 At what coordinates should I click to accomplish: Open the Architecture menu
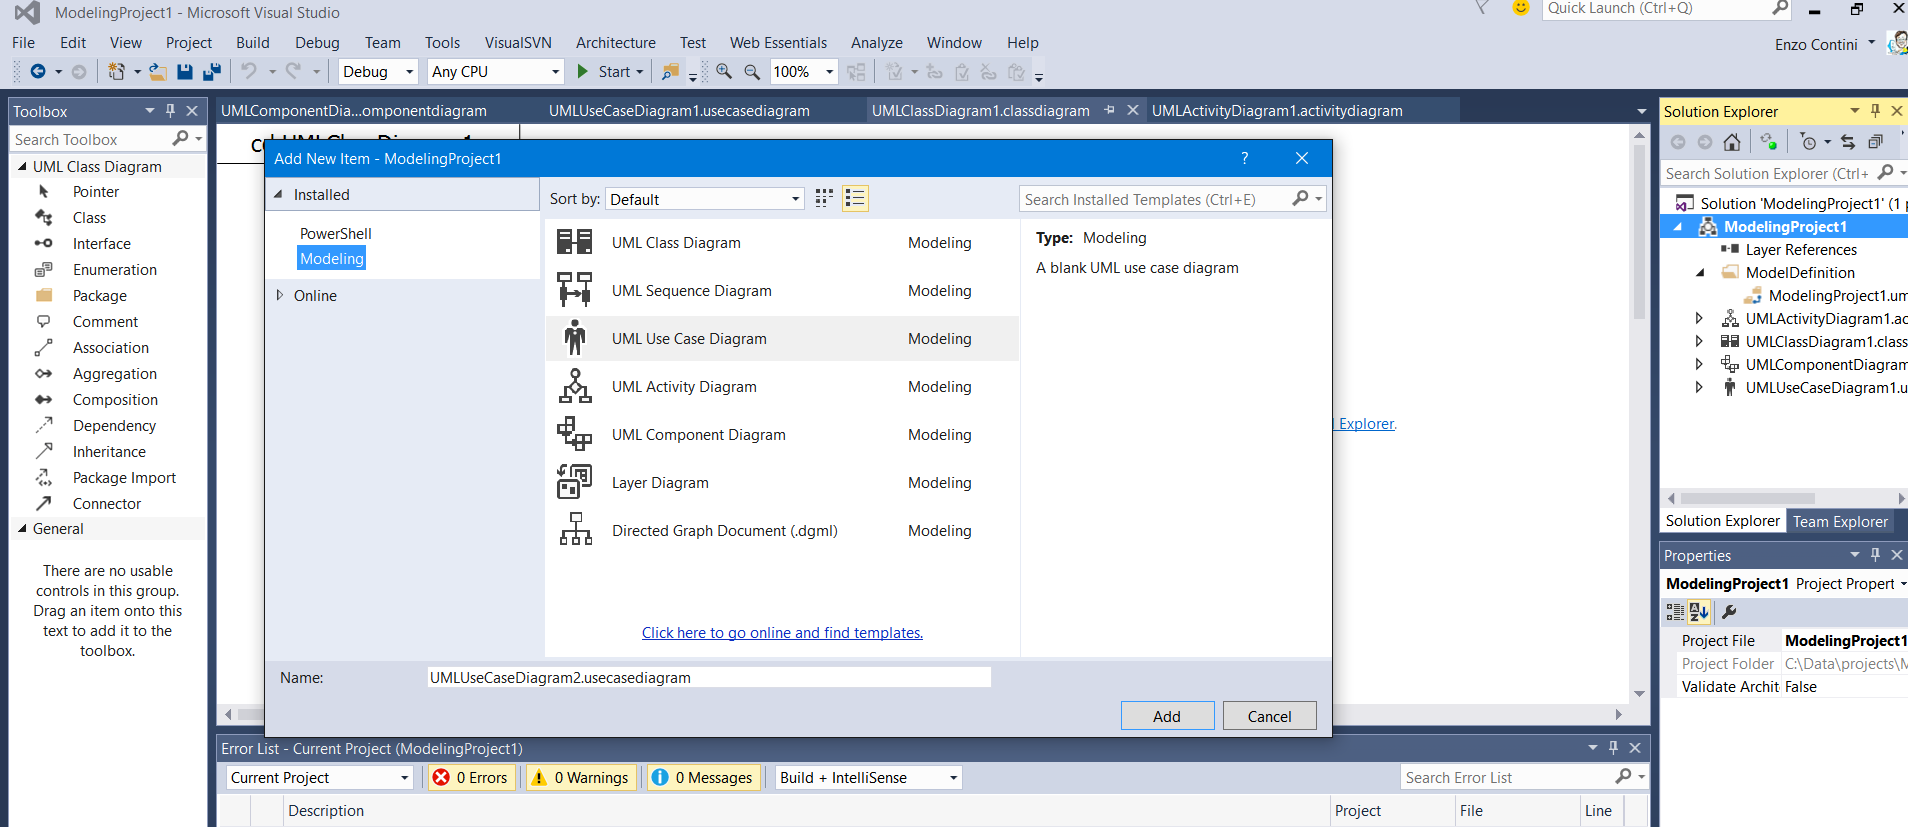click(x=615, y=43)
